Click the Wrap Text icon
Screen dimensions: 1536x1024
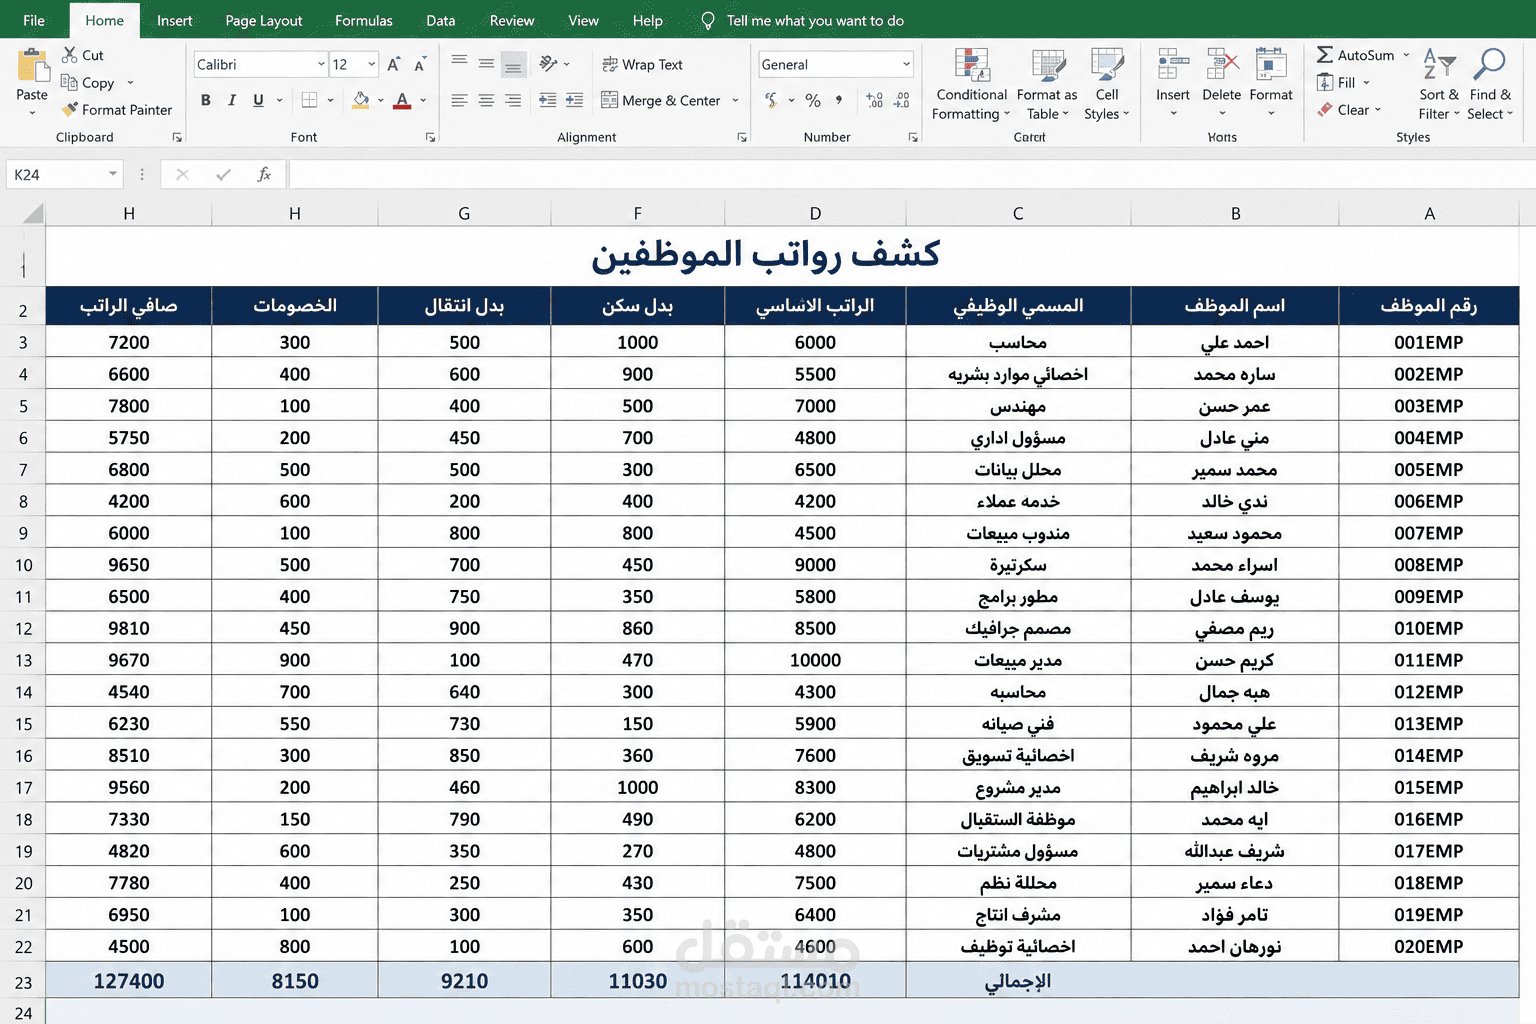(x=610, y=65)
